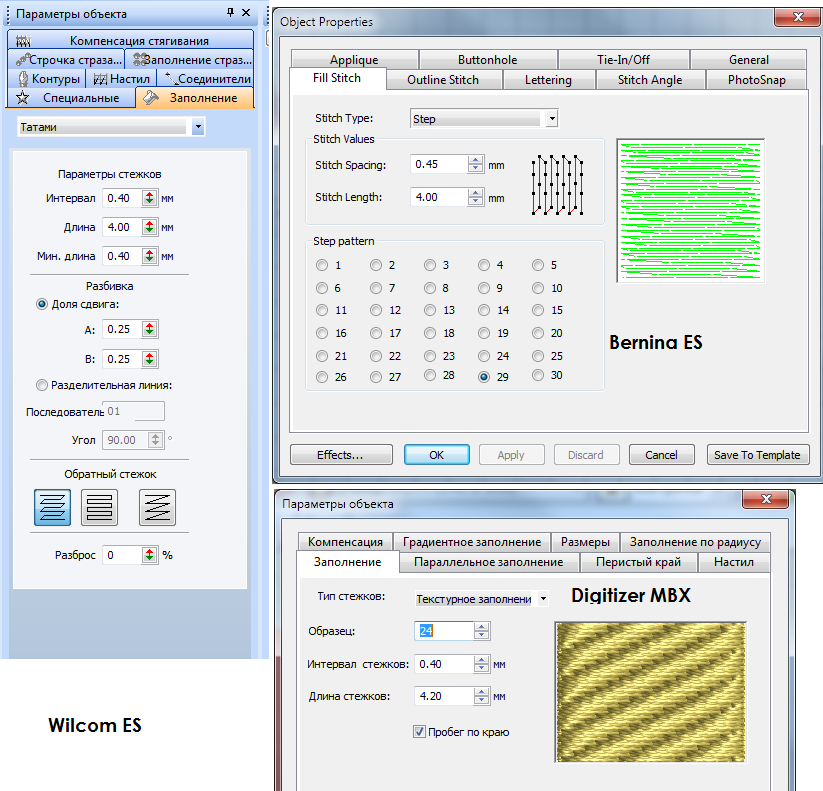
Task: Open the Соединители connectors tab
Action: (x=207, y=78)
